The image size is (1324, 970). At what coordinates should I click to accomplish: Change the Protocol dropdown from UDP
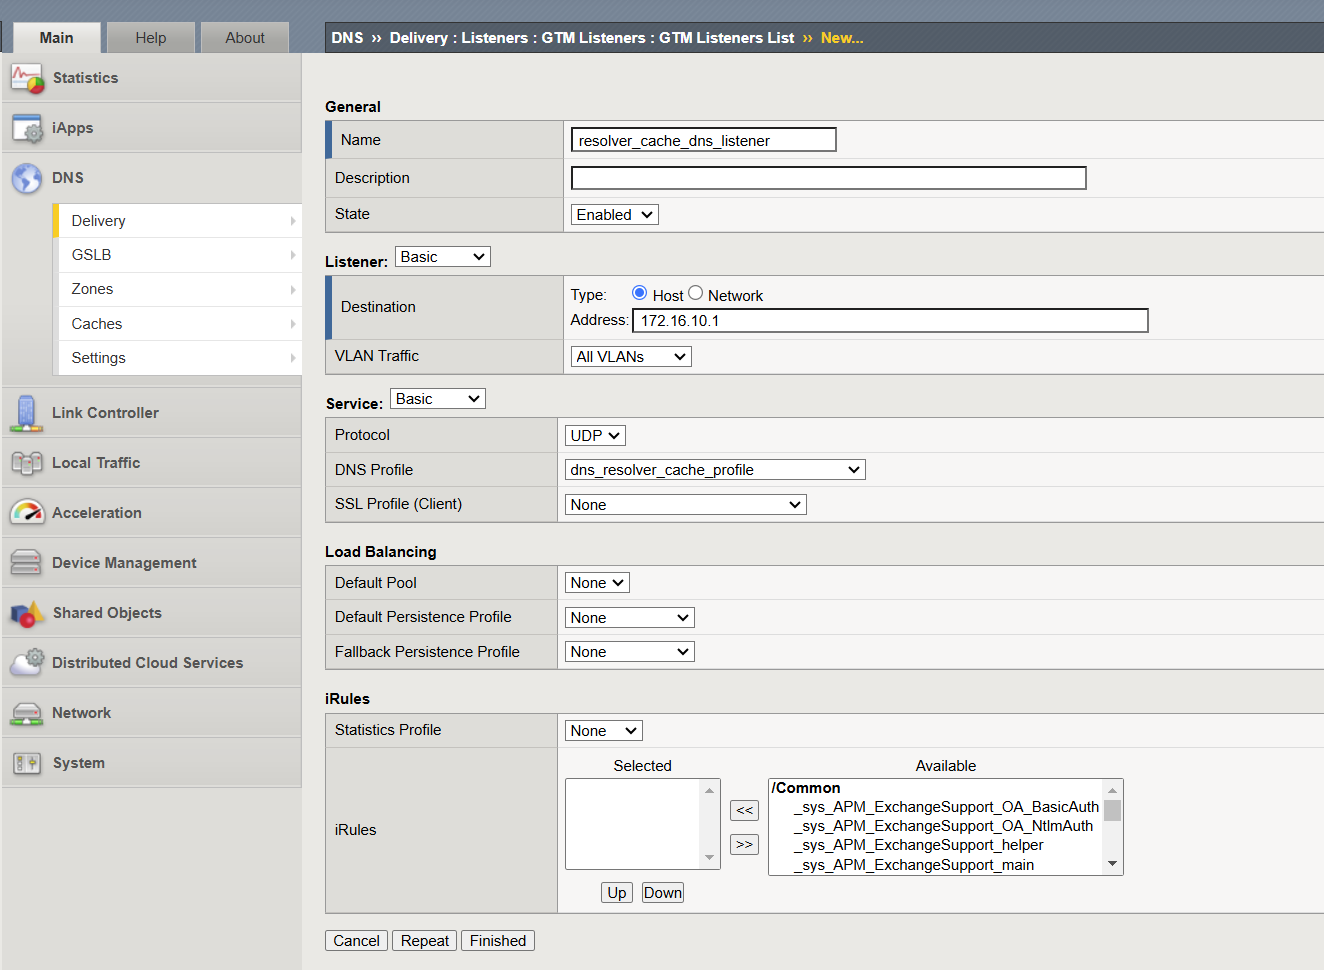(594, 434)
